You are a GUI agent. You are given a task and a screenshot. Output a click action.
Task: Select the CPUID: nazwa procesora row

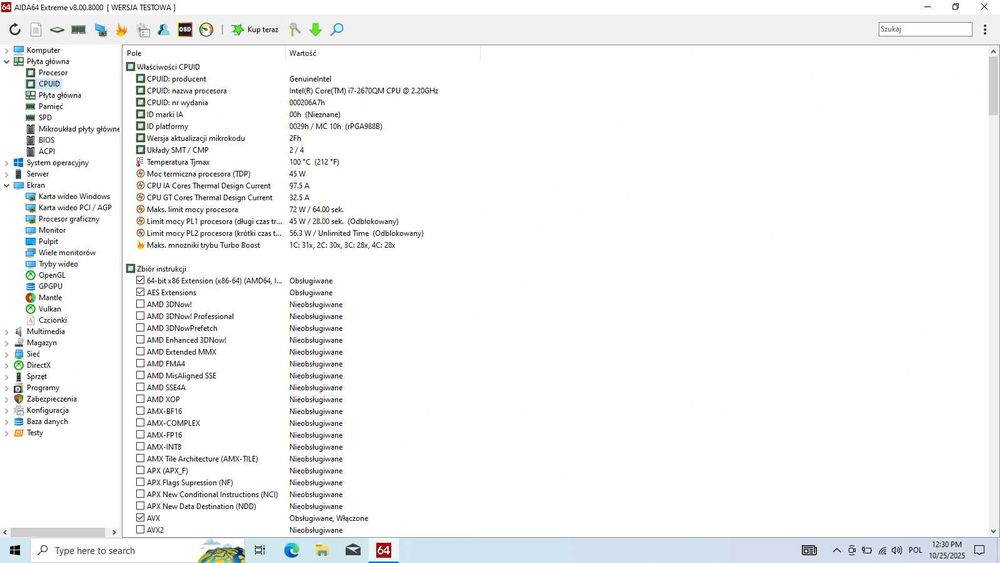click(300, 91)
